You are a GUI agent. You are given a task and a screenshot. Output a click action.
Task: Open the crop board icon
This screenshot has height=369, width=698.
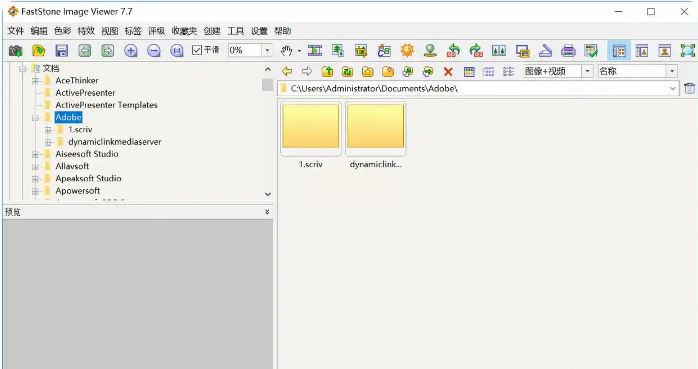pyautogui.click(x=361, y=51)
